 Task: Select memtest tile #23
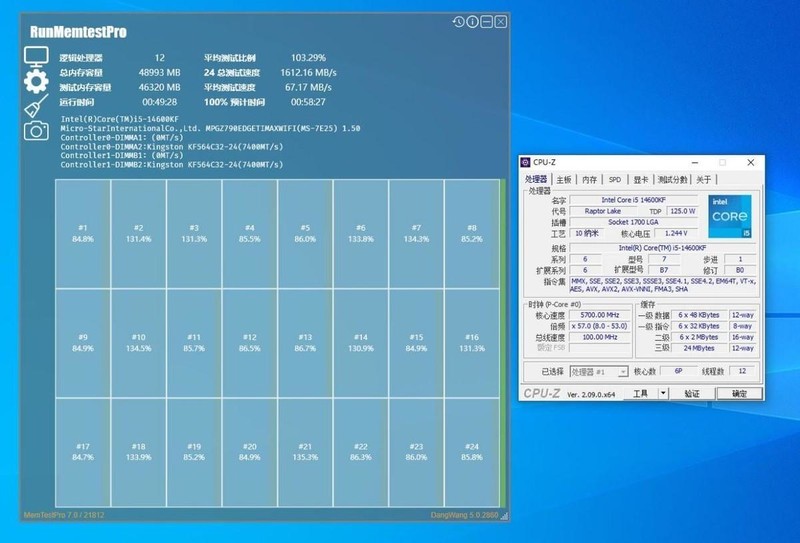pyautogui.click(x=416, y=452)
